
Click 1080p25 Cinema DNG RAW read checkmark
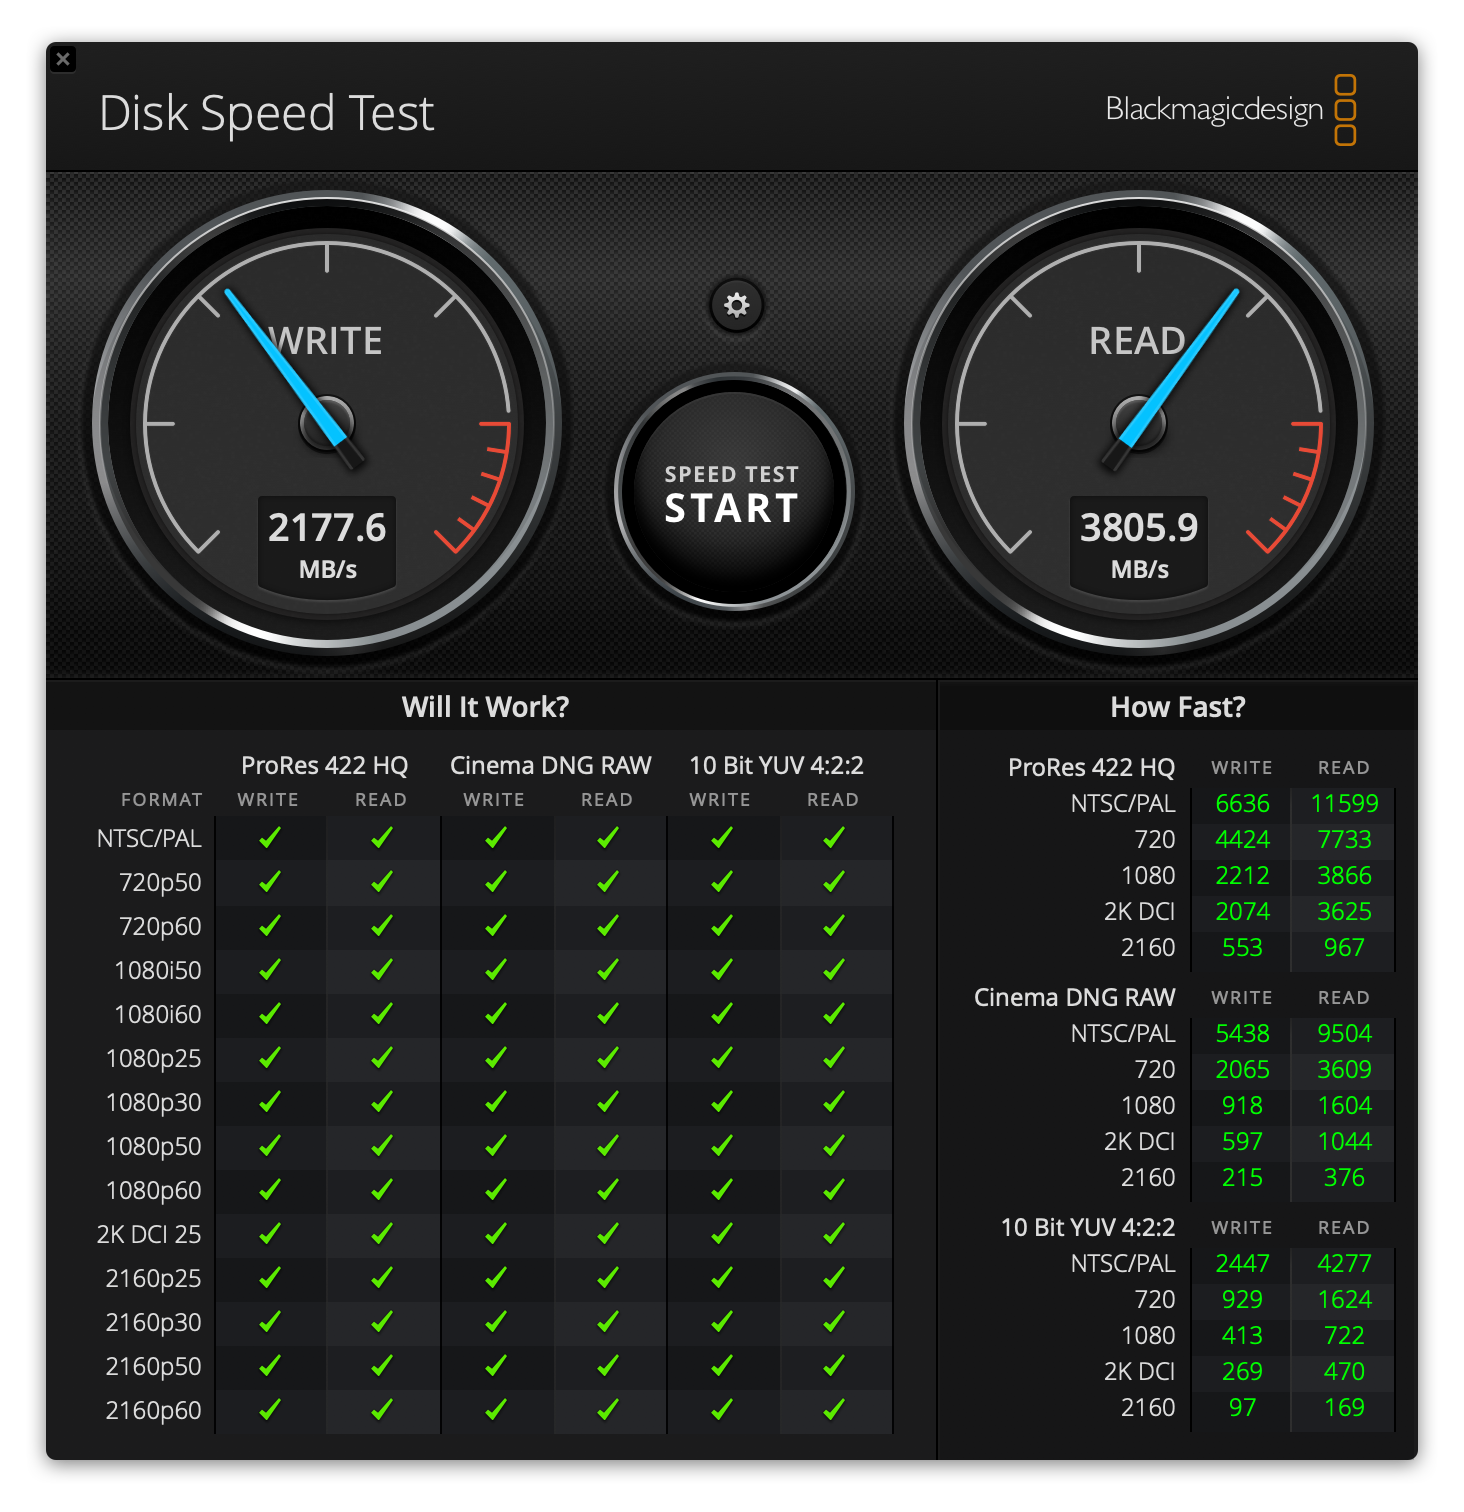(608, 1058)
